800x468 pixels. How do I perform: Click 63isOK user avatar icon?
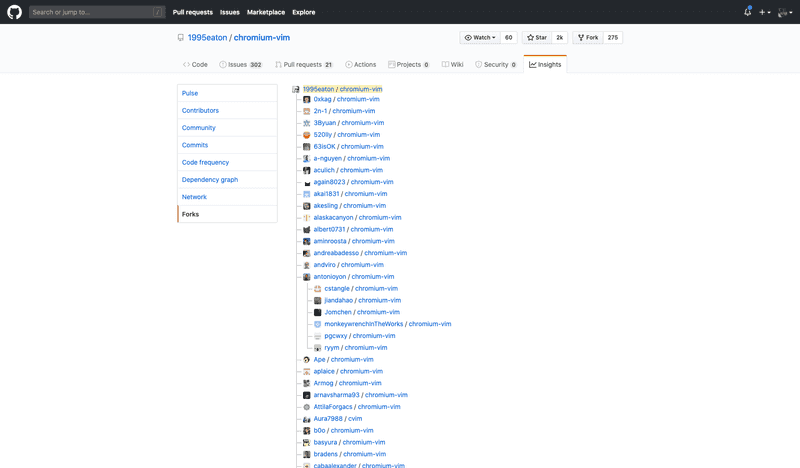307,146
